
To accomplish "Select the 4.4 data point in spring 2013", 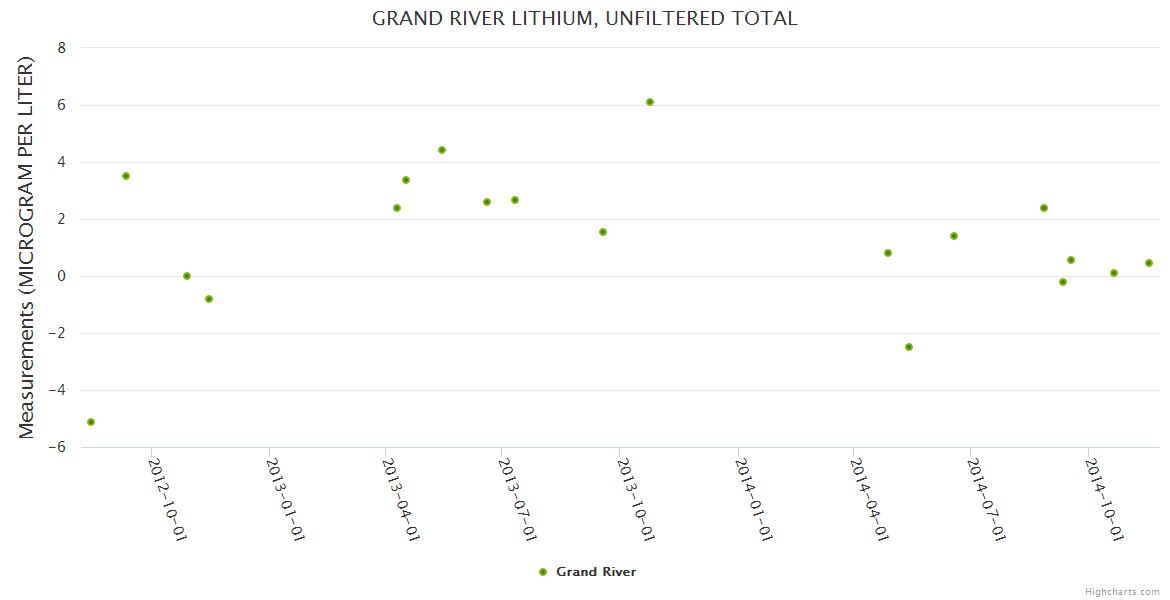I will pos(442,150).
